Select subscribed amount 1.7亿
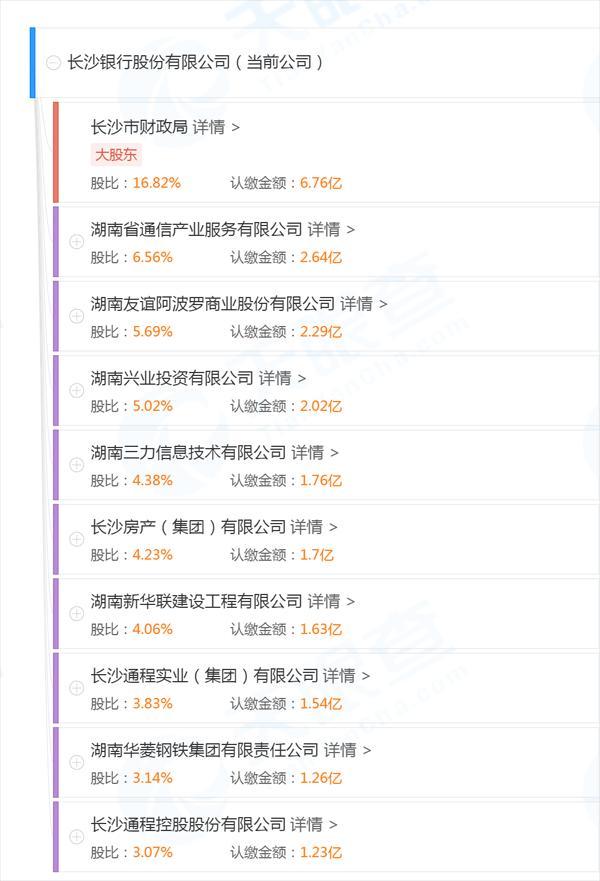 [x=317, y=555]
